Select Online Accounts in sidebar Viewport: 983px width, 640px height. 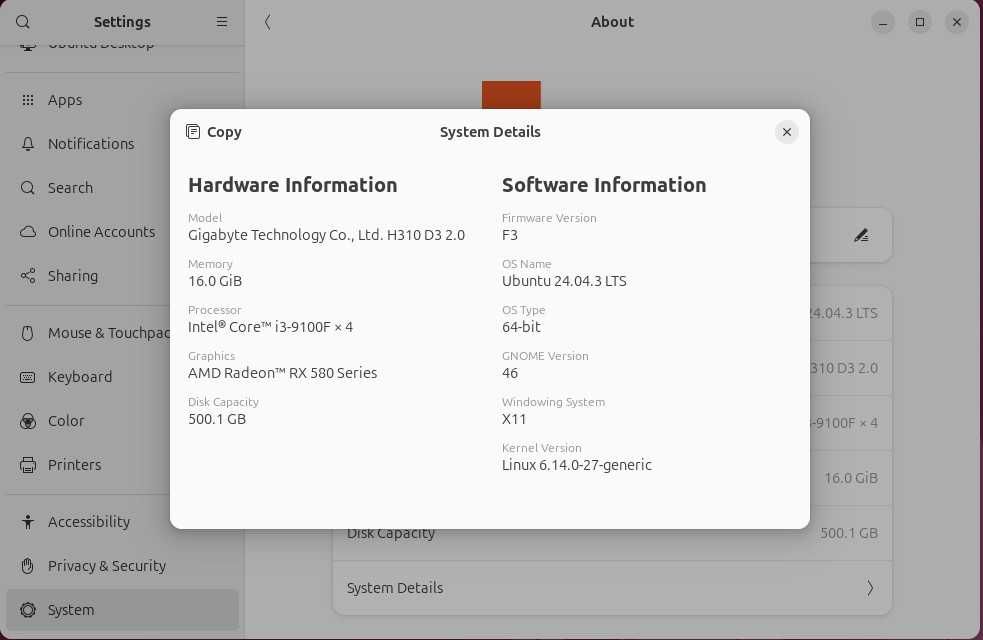(122, 232)
